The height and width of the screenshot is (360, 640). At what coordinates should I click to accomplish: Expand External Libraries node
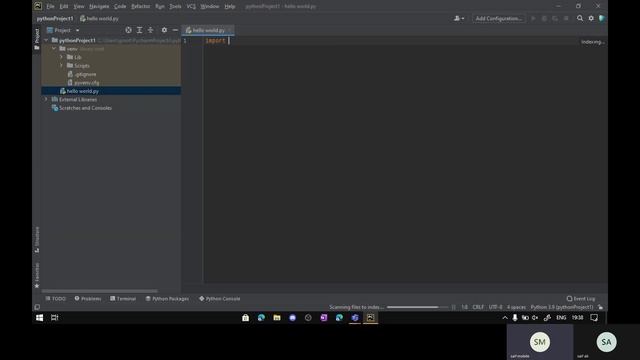pyautogui.click(x=46, y=100)
